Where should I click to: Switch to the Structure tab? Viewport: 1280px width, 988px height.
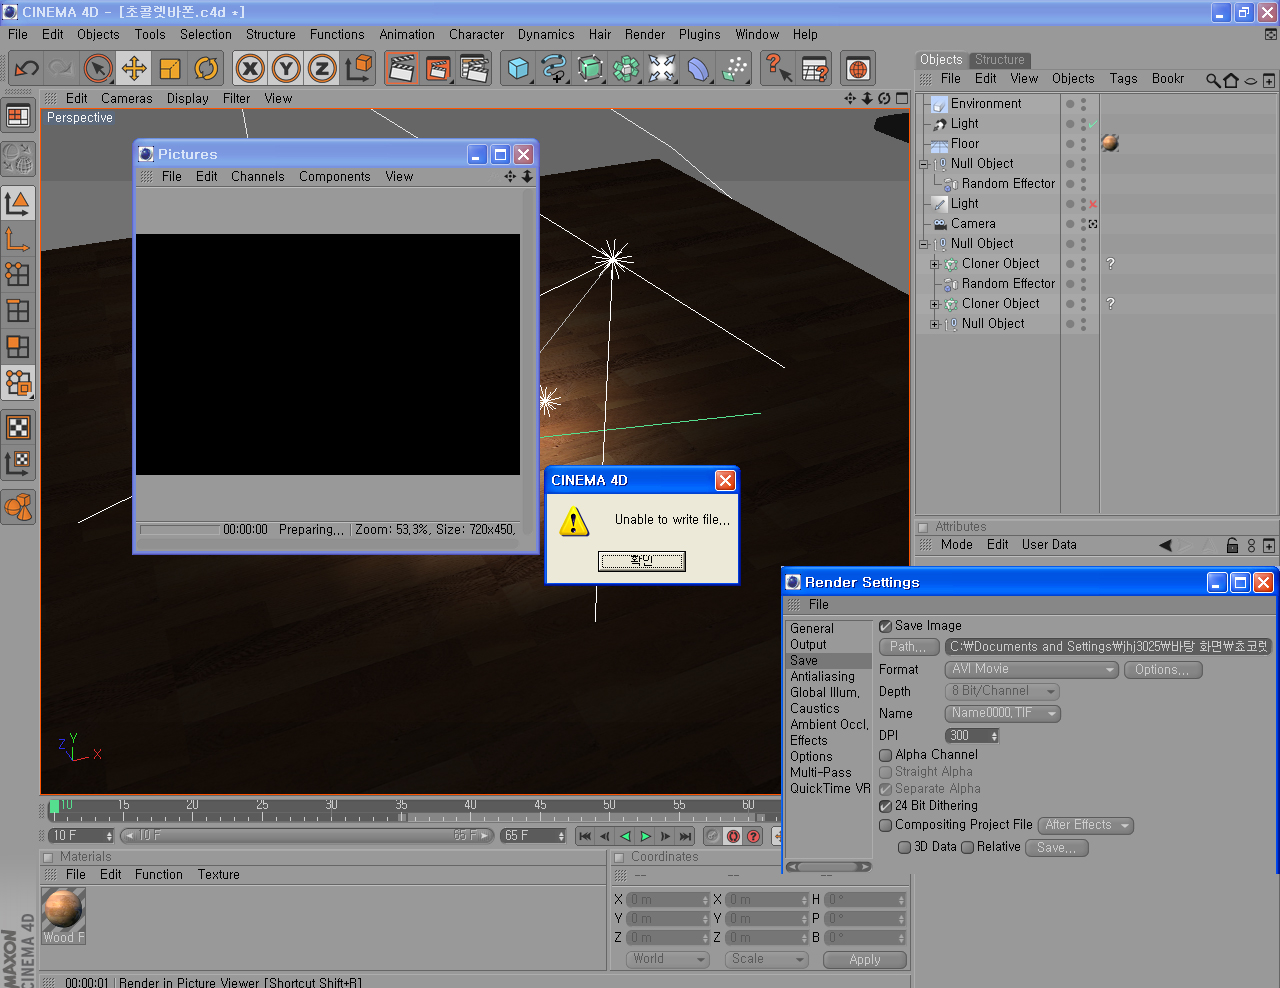[x=1000, y=60]
